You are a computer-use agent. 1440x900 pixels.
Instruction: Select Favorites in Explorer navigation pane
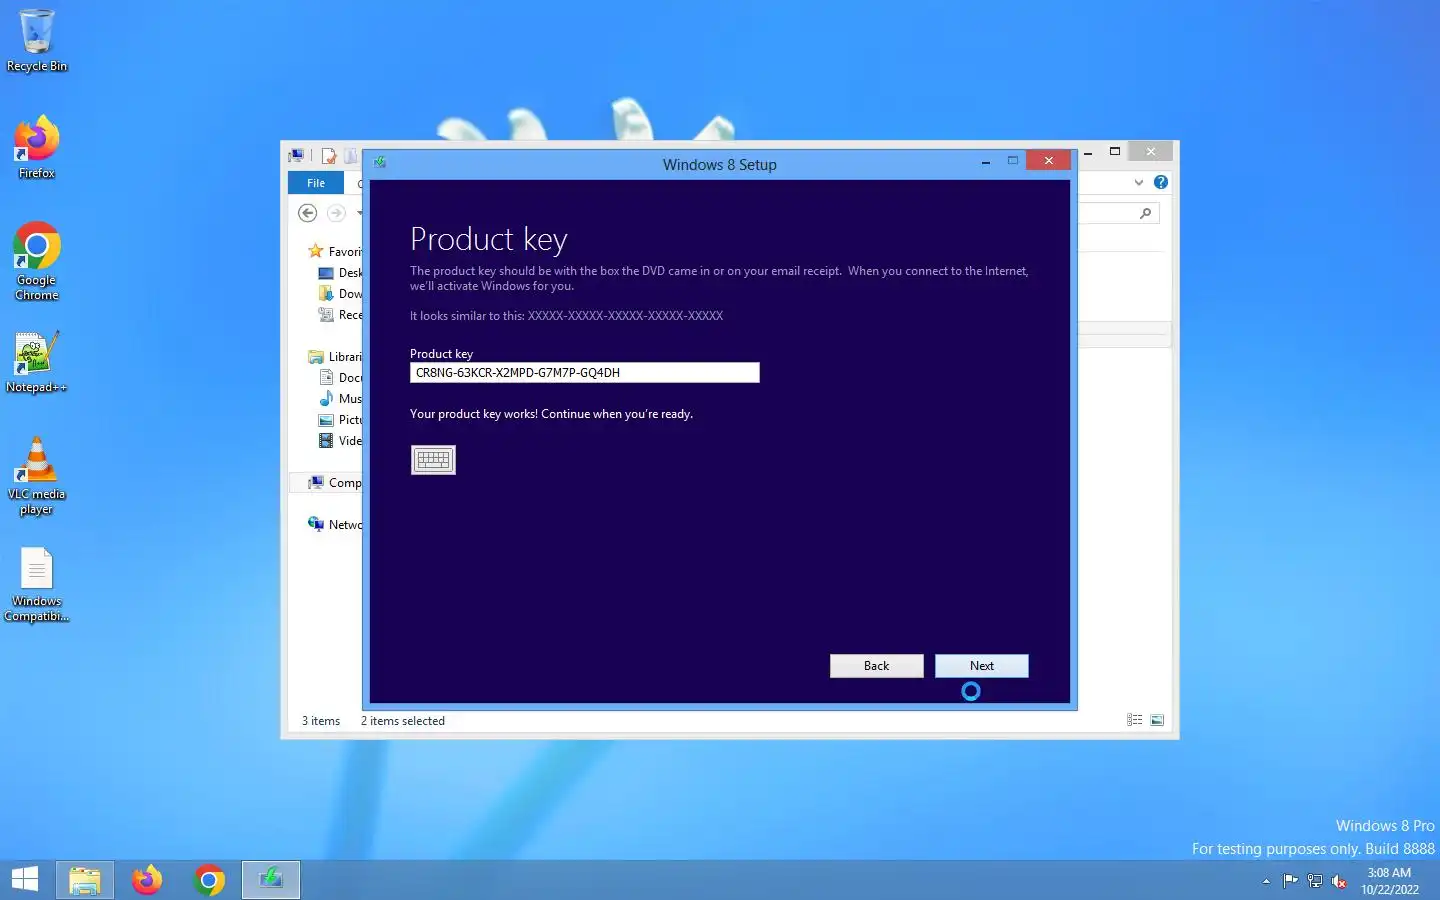(x=336, y=252)
